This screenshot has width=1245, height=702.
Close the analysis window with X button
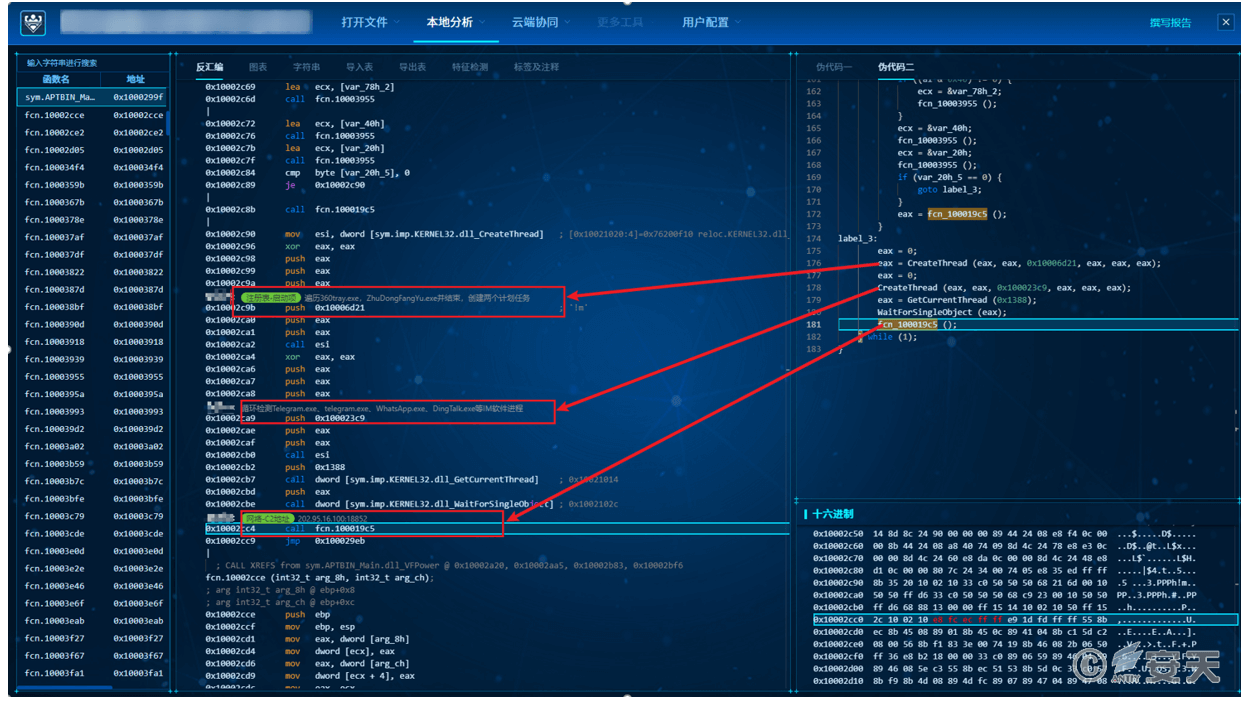(1225, 22)
